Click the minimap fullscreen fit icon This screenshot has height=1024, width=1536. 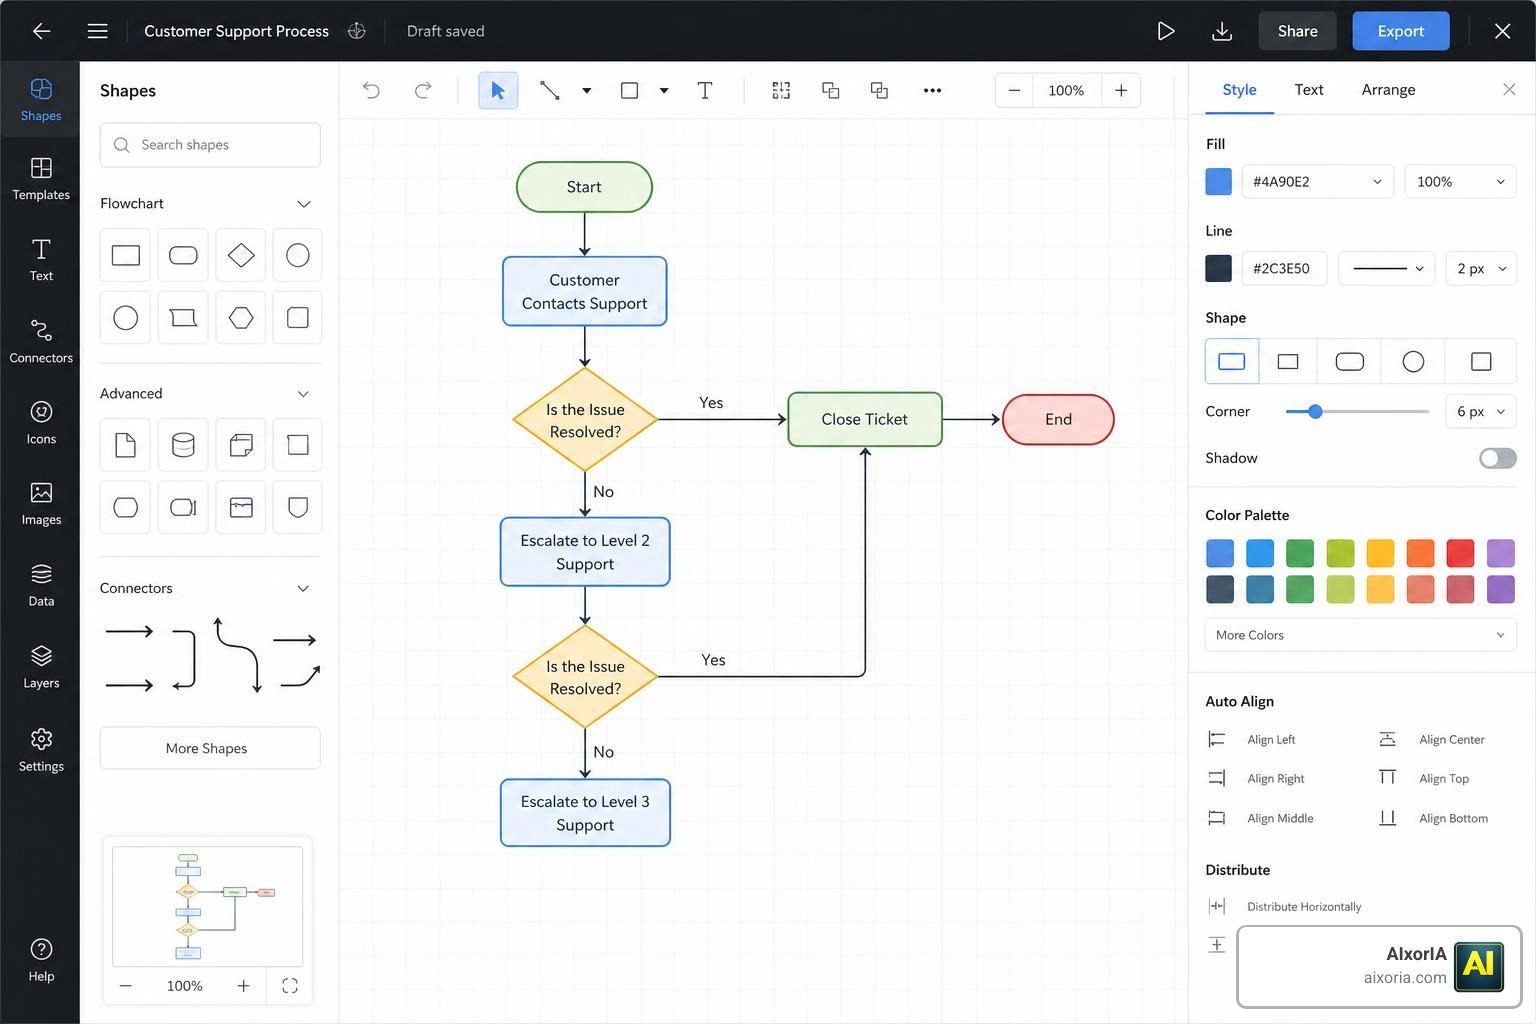(x=290, y=986)
